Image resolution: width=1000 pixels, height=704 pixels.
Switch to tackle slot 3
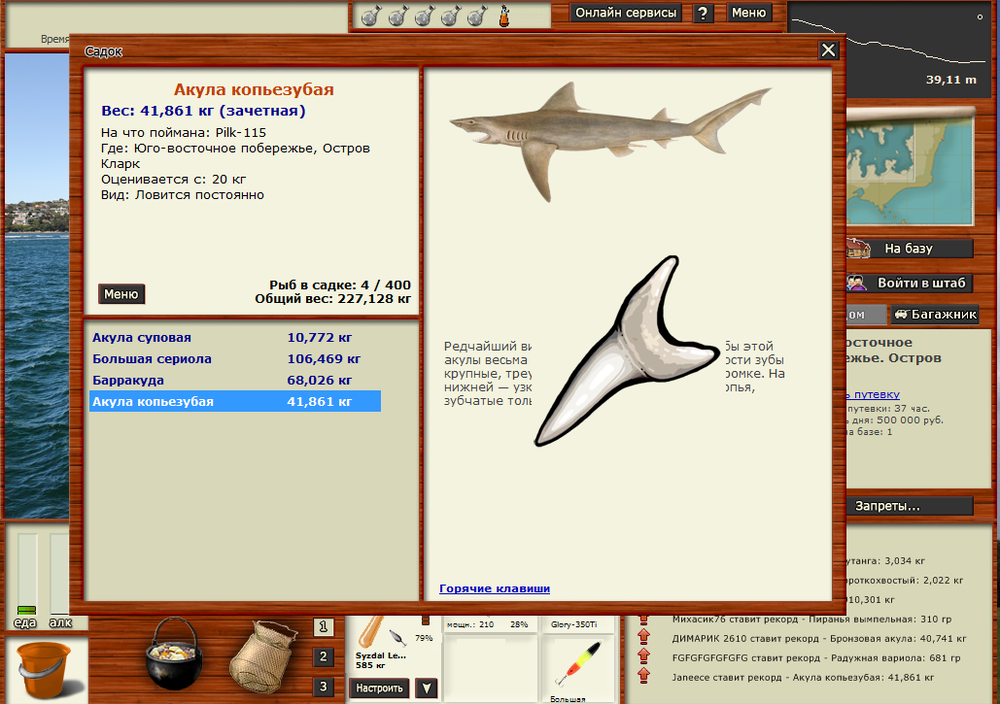click(x=323, y=687)
